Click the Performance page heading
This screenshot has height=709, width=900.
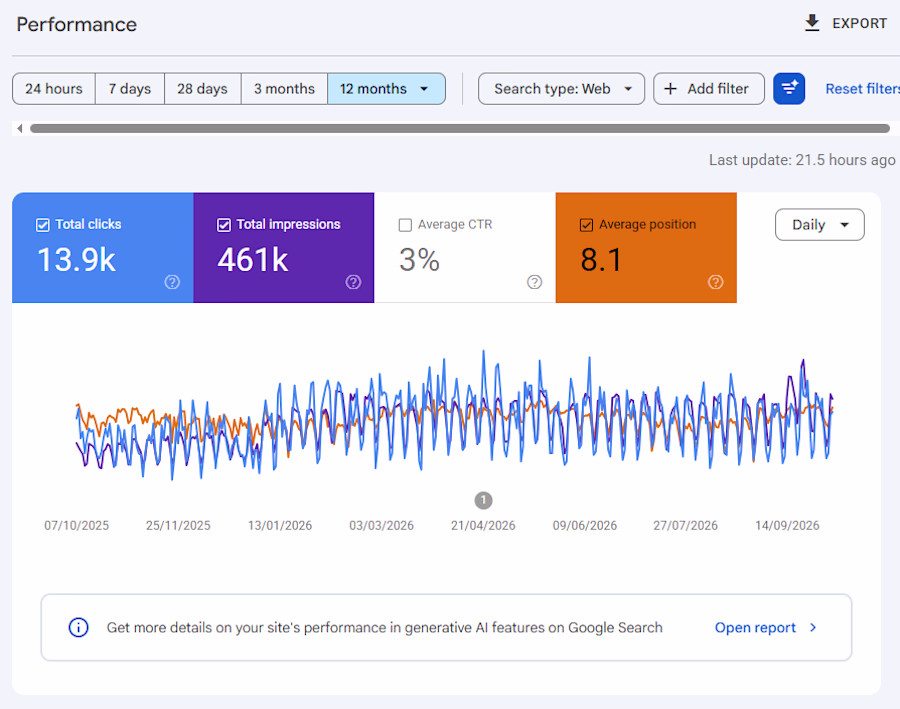(77, 24)
